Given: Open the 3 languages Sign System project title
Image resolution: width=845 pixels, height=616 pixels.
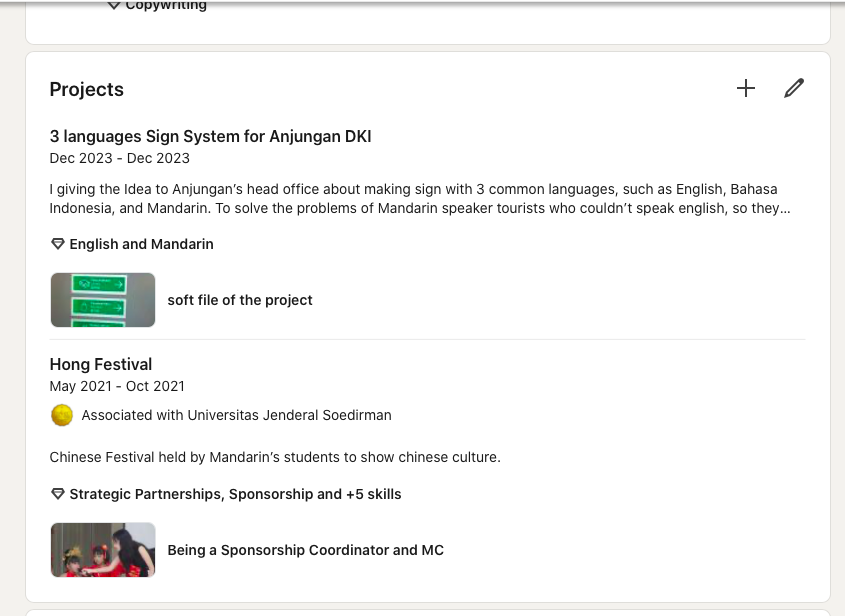Looking at the screenshot, I should point(210,136).
